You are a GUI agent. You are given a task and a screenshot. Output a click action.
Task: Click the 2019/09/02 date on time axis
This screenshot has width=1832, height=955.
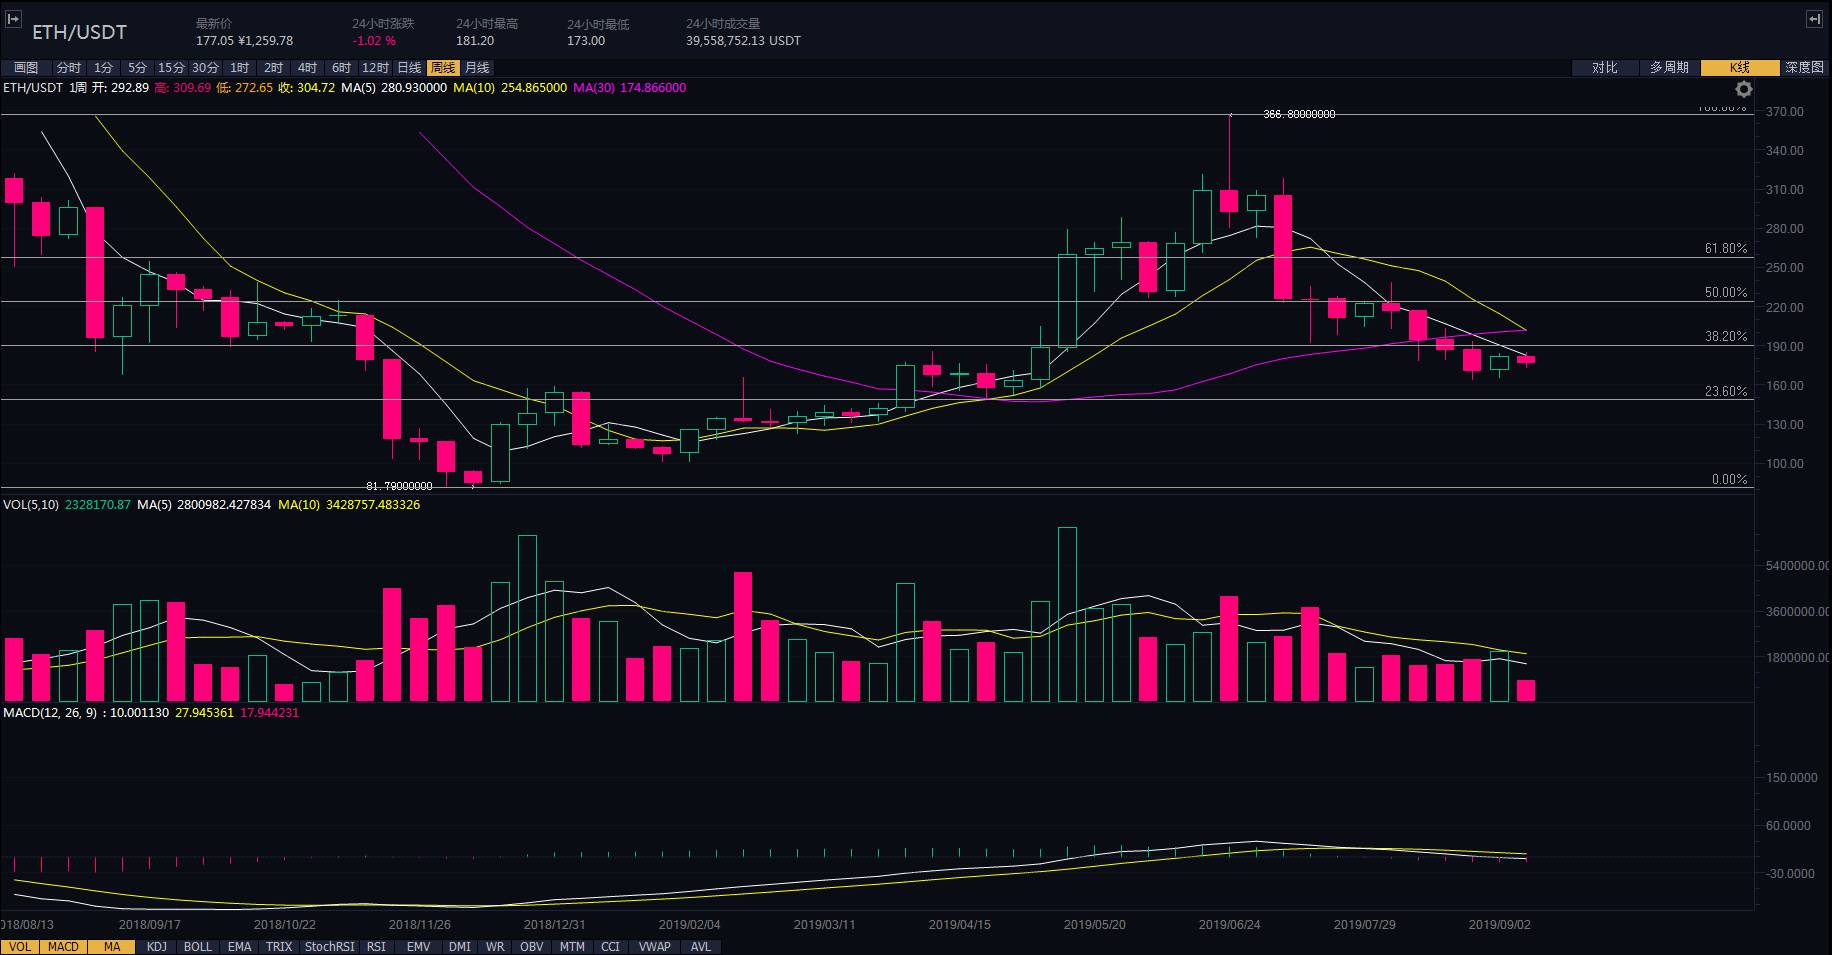[x=1499, y=925]
